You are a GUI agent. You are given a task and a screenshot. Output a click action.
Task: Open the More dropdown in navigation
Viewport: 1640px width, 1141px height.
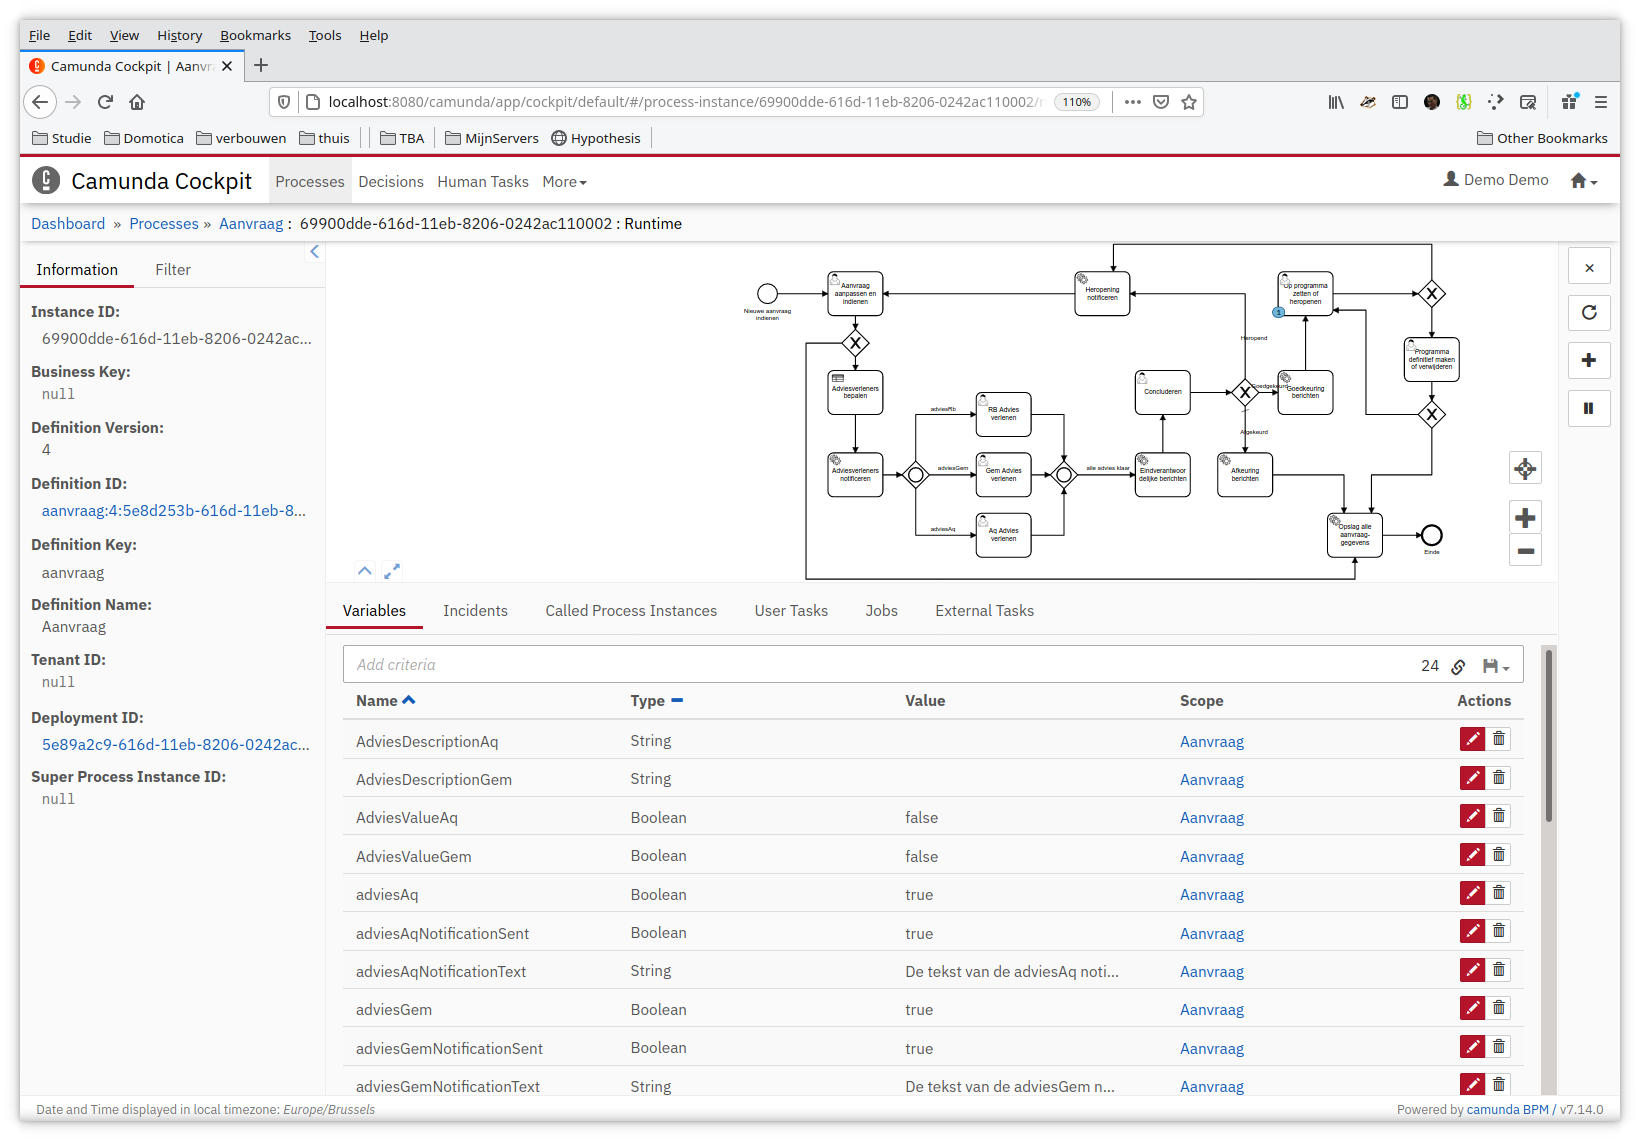[x=564, y=182]
